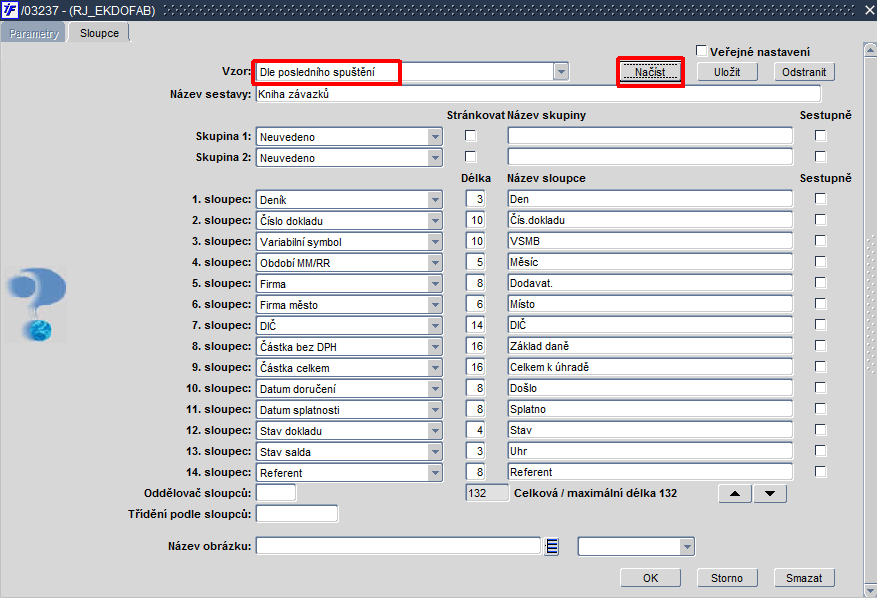877x598 pixels.
Task: Expand the 12. sloupec Stav dokladu dropdown
Action: (435, 431)
